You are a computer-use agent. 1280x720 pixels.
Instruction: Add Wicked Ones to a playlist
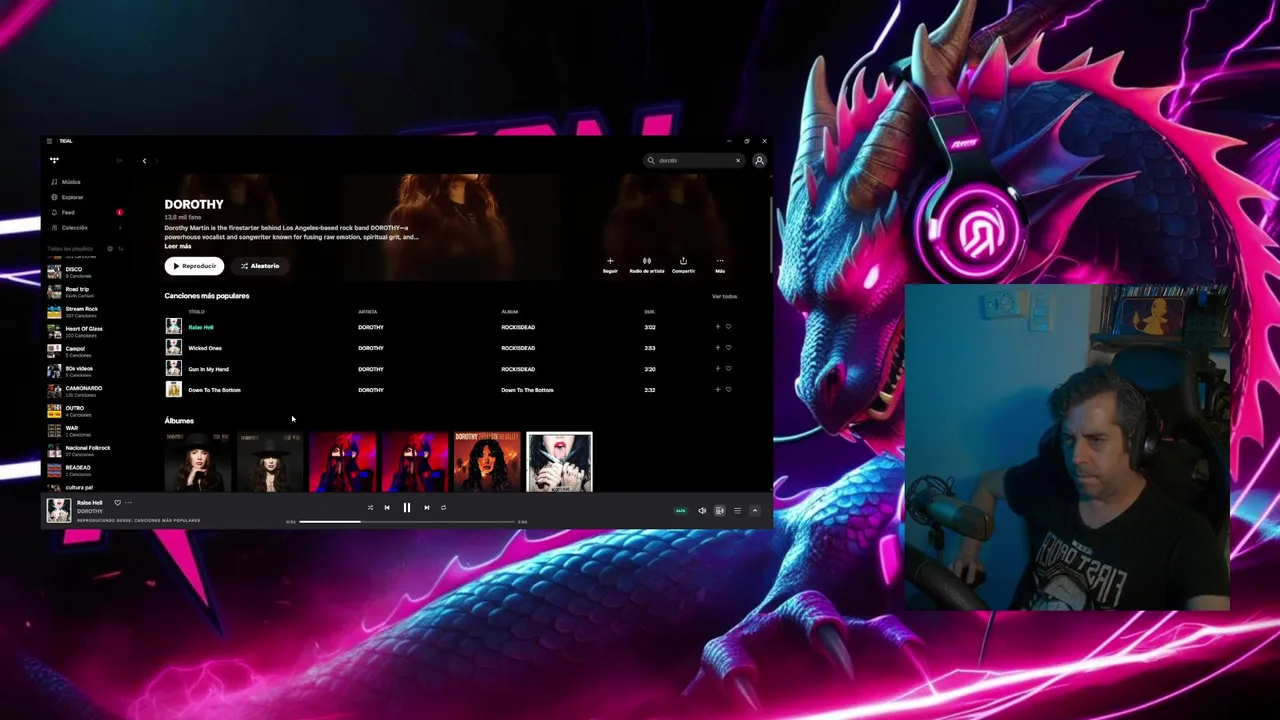tap(717, 348)
